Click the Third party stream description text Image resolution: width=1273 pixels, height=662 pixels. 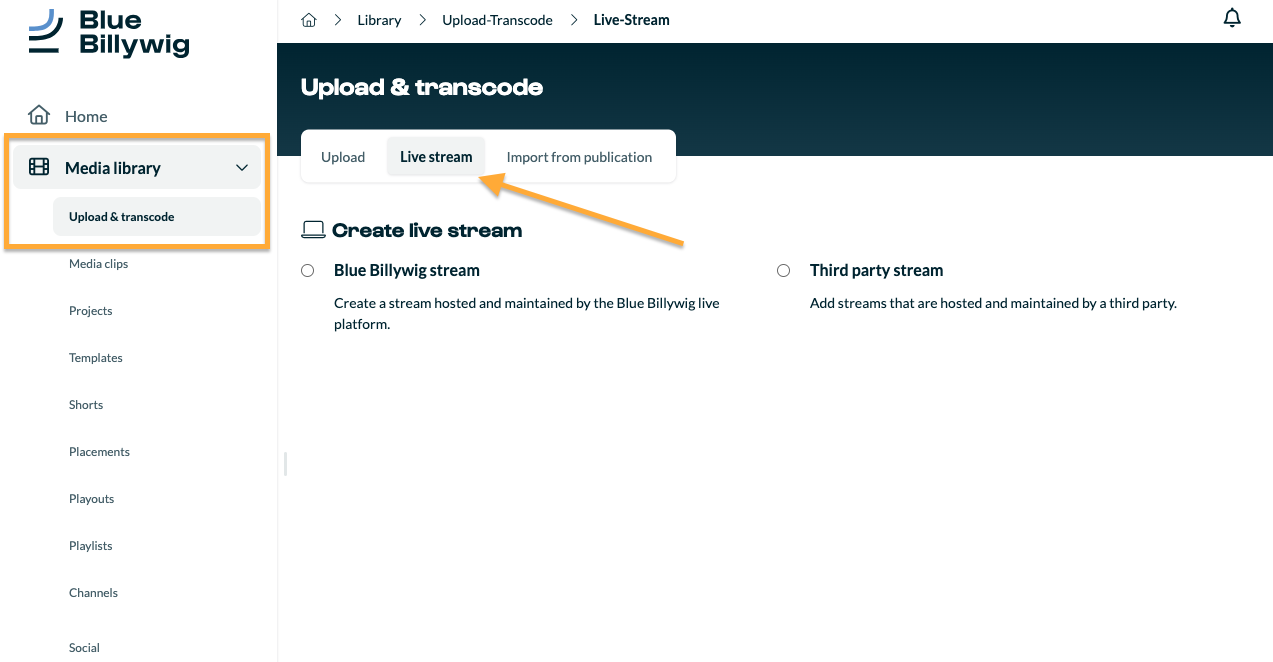(x=993, y=303)
